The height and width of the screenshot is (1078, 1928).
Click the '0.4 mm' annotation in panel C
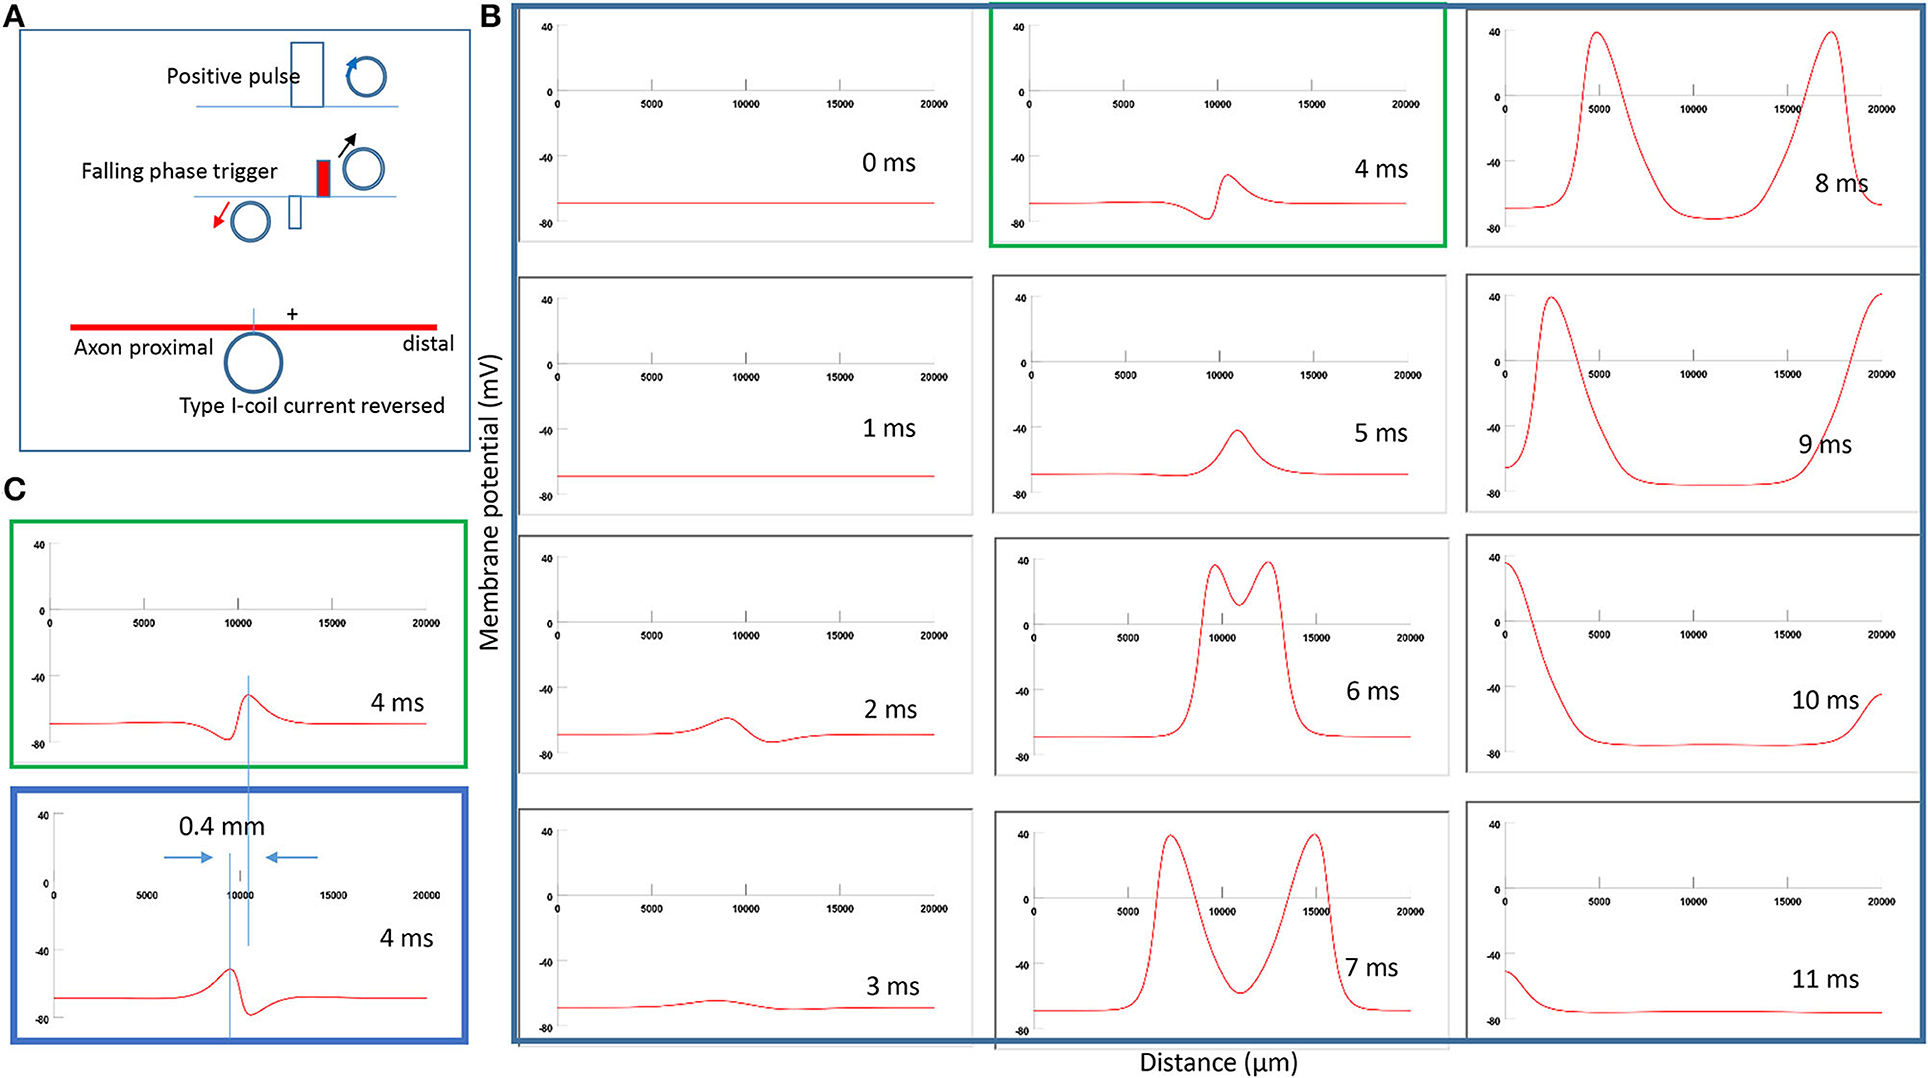coord(221,826)
